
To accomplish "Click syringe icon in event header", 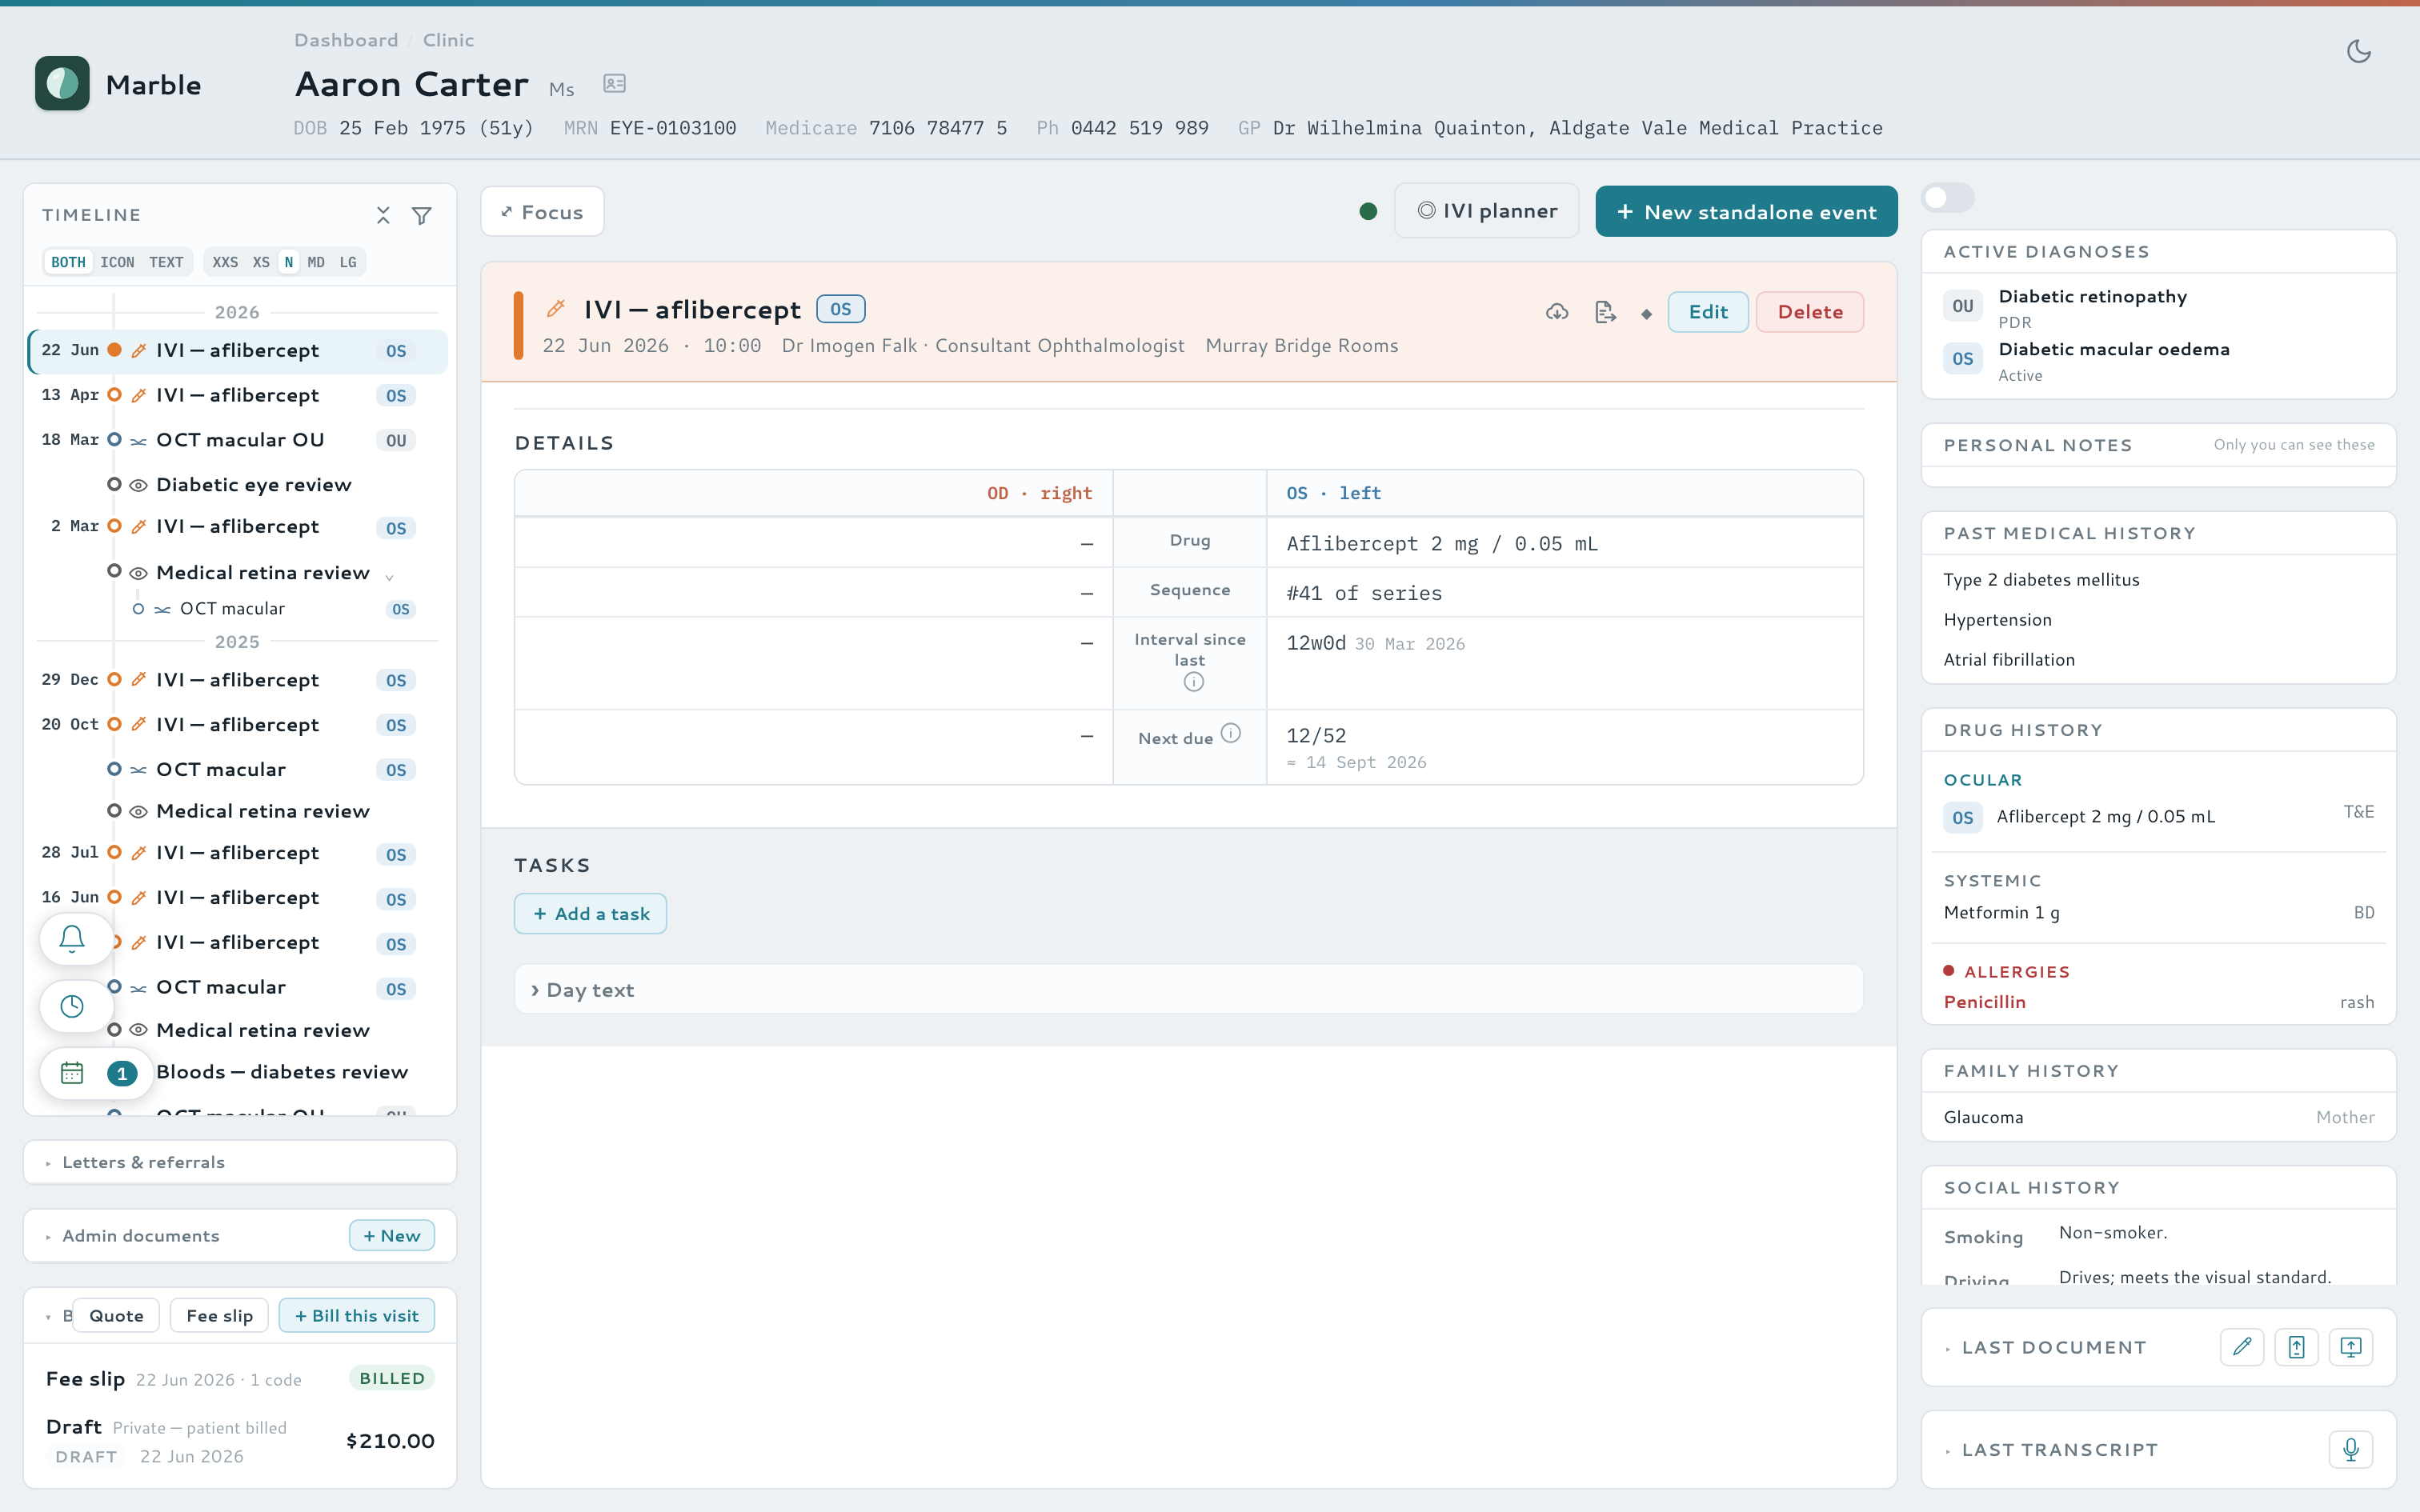I will (x=556, y=309).
